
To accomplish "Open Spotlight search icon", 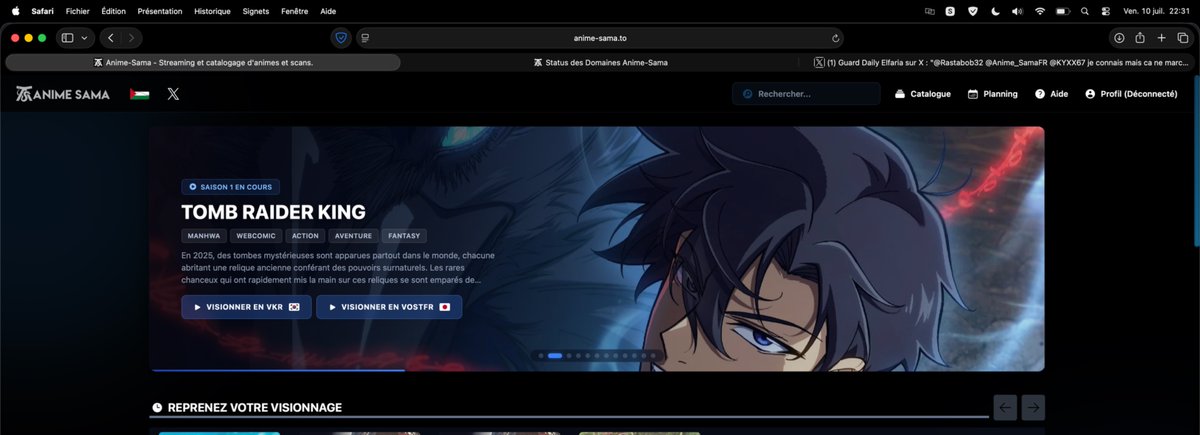I will (1085, 11).
